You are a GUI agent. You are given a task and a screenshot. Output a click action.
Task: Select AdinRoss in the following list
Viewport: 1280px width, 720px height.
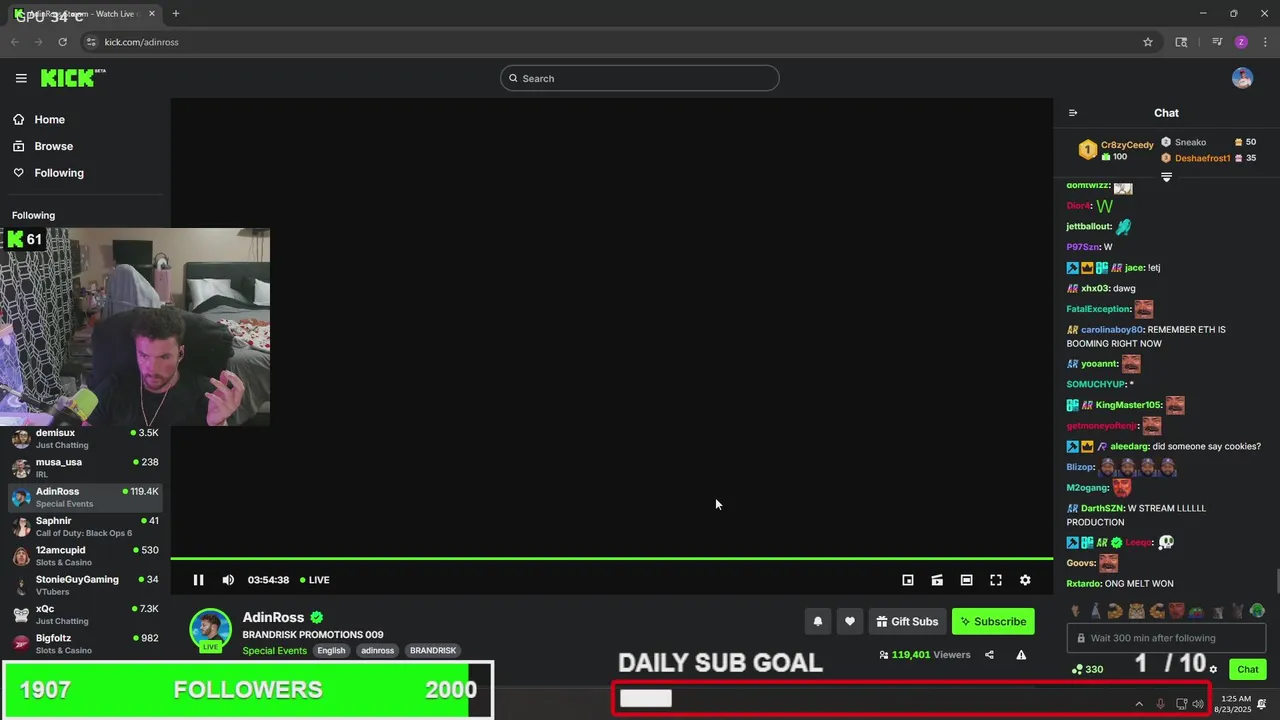pos(85,497)
